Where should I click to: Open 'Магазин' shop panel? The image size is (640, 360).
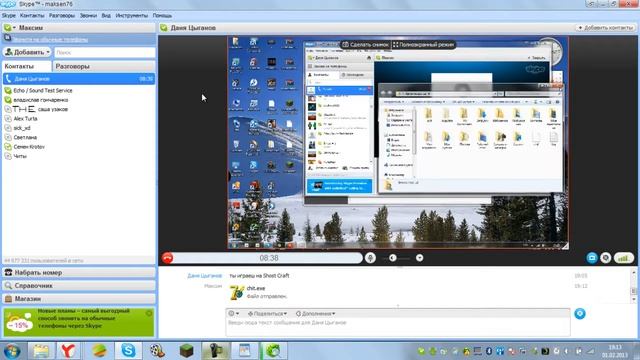coord(79,299)
